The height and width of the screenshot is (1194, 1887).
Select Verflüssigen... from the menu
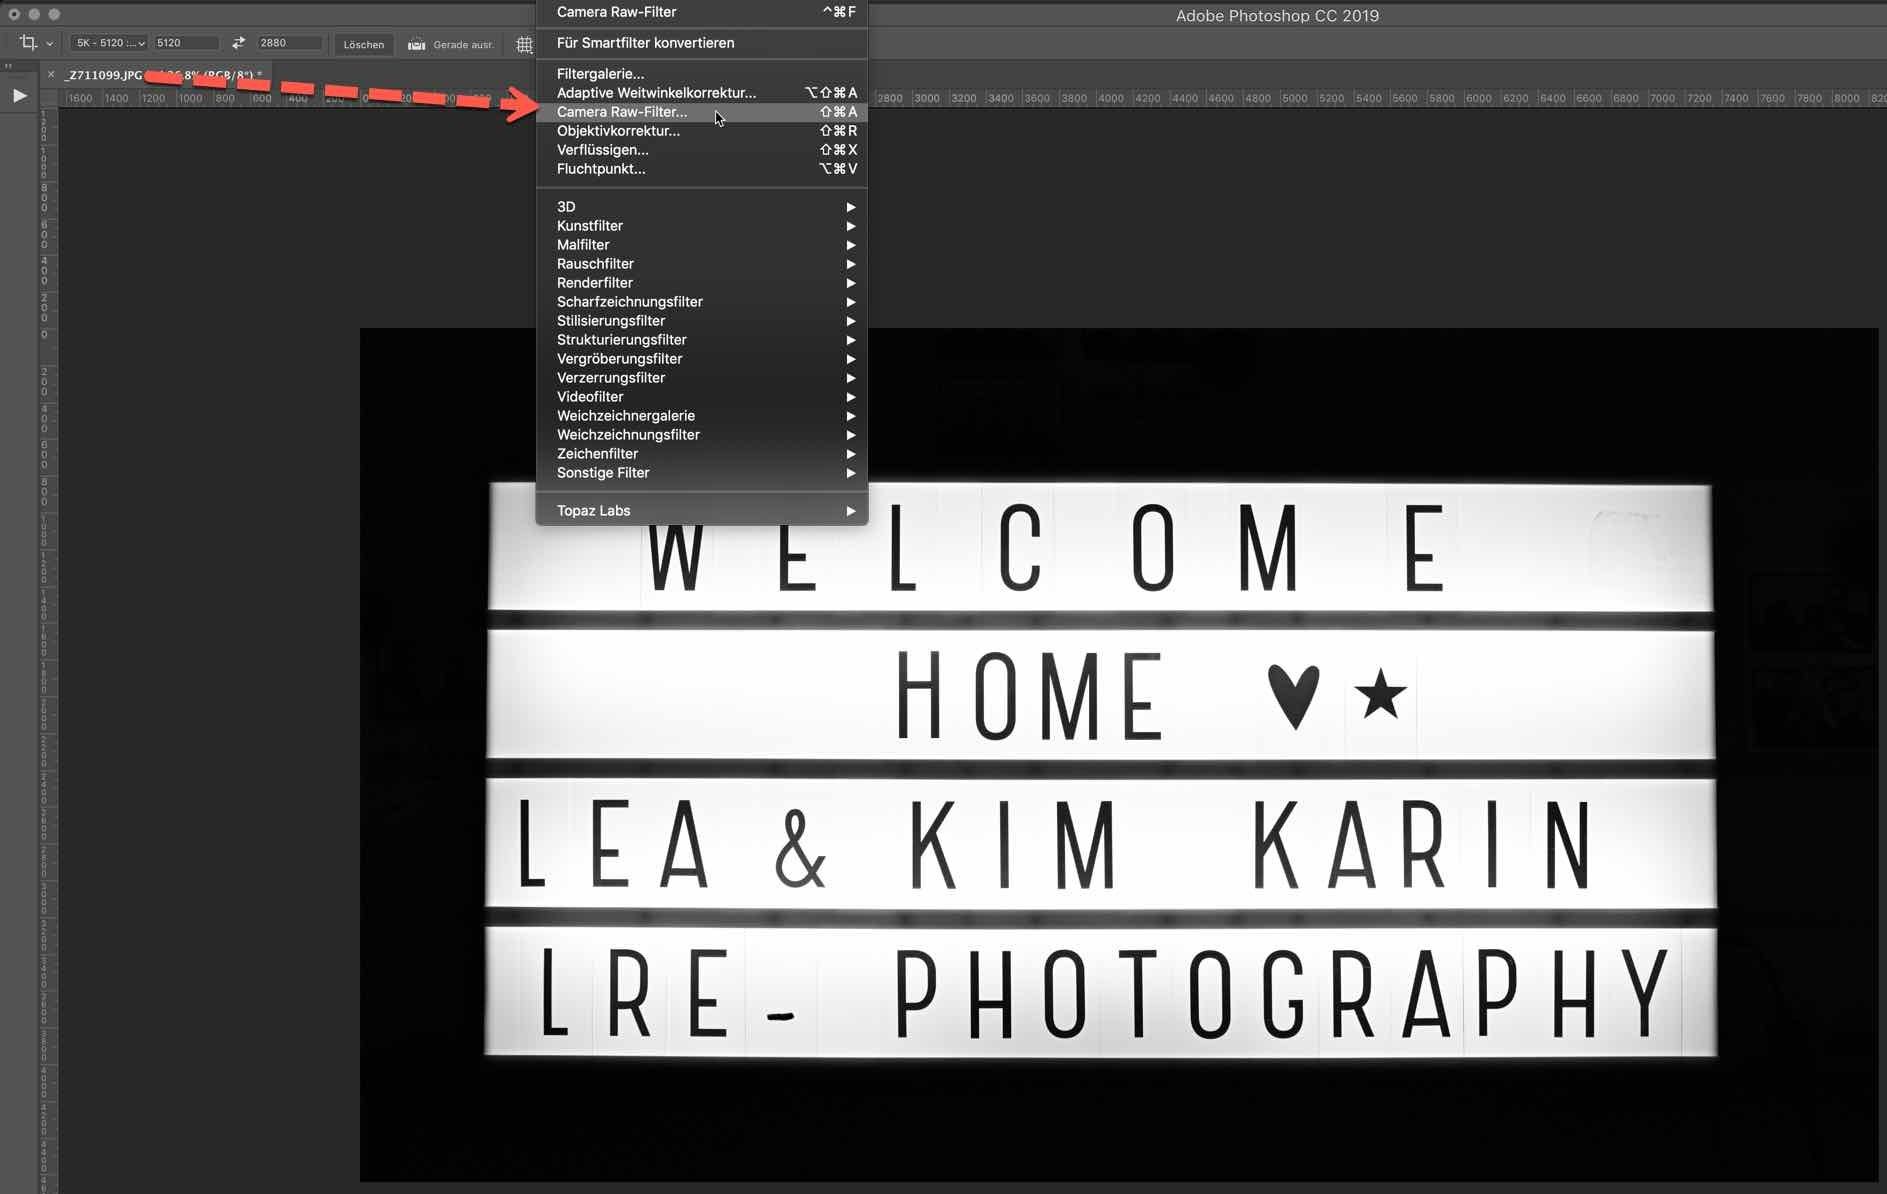click(702, 150)
